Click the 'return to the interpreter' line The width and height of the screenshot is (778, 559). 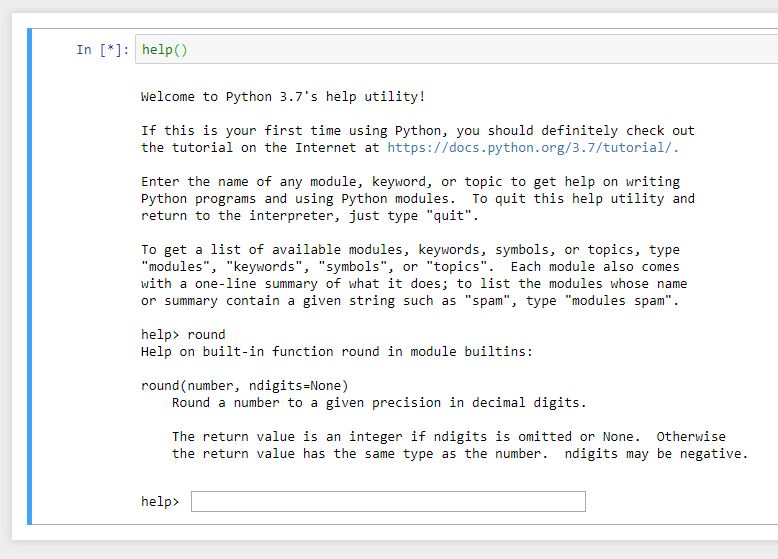310,216
